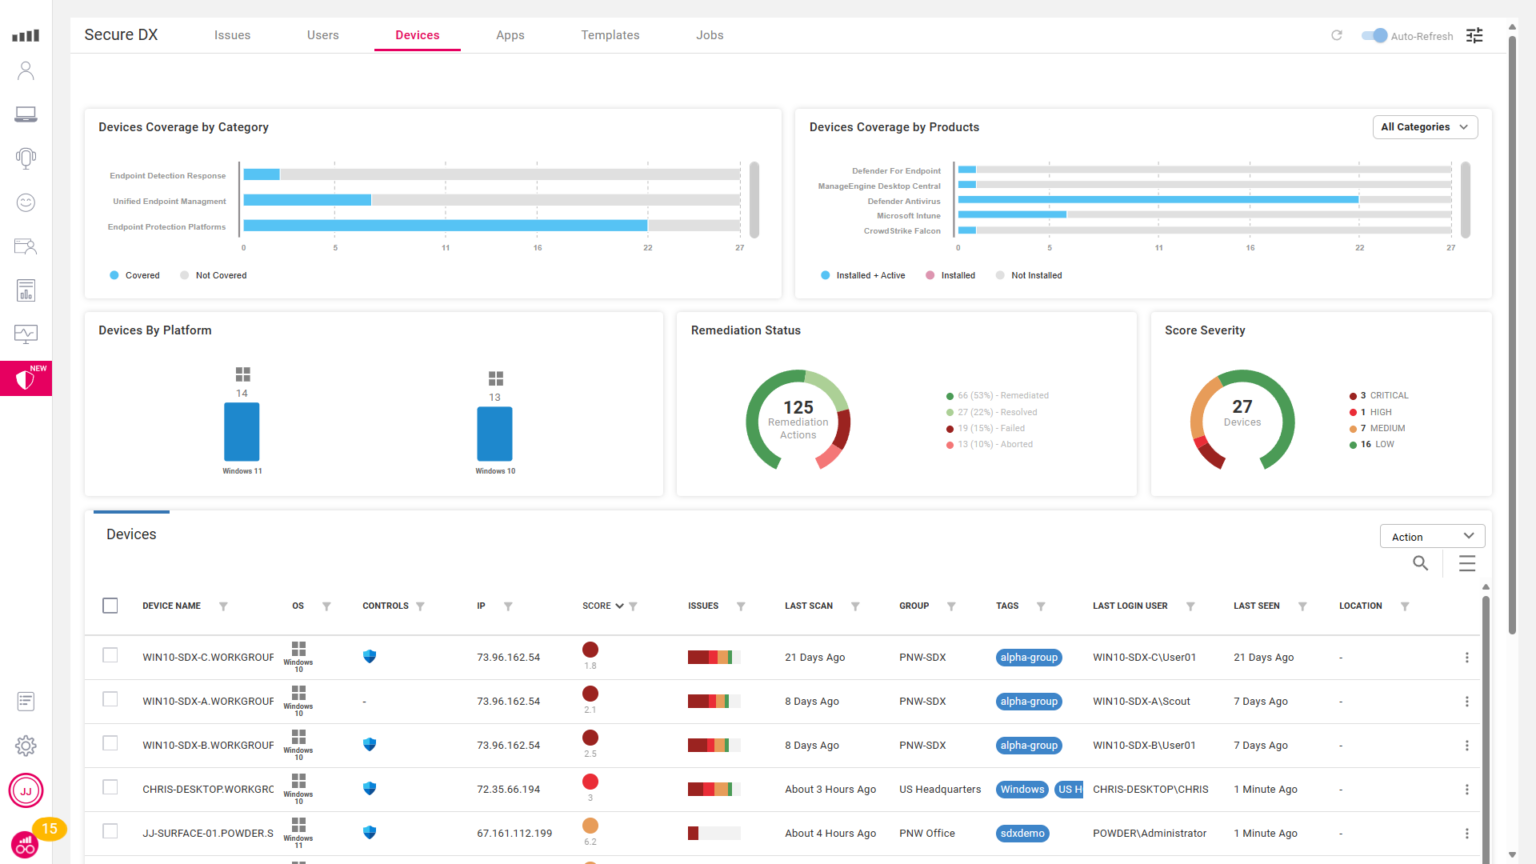Click the alpha-group tag on WIN10-SDX-C

coord(1029,657)
